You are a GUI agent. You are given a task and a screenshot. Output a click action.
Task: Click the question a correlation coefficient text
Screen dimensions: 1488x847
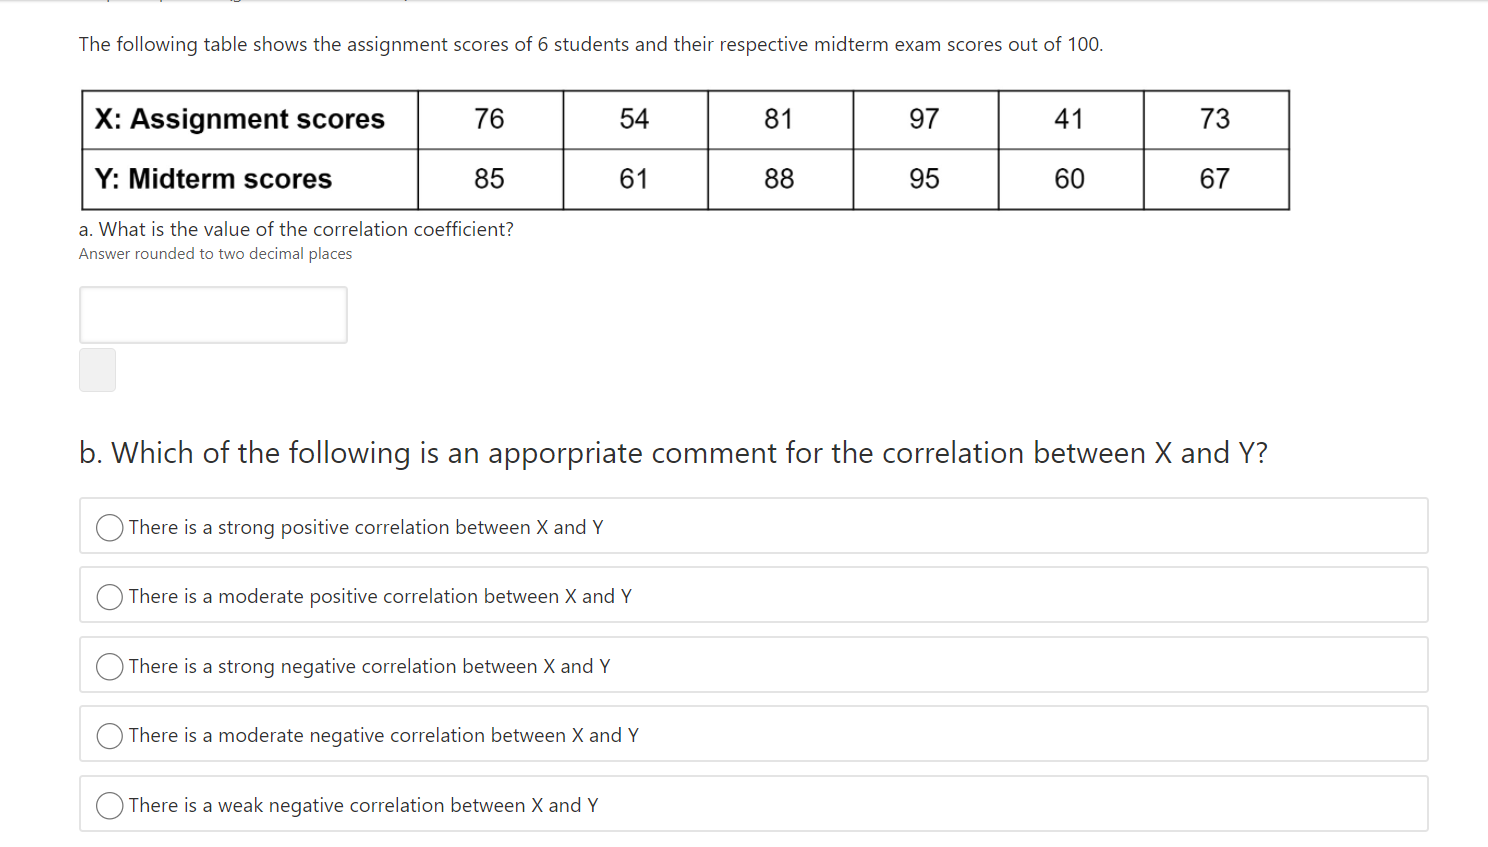click(x=296, y=229)
